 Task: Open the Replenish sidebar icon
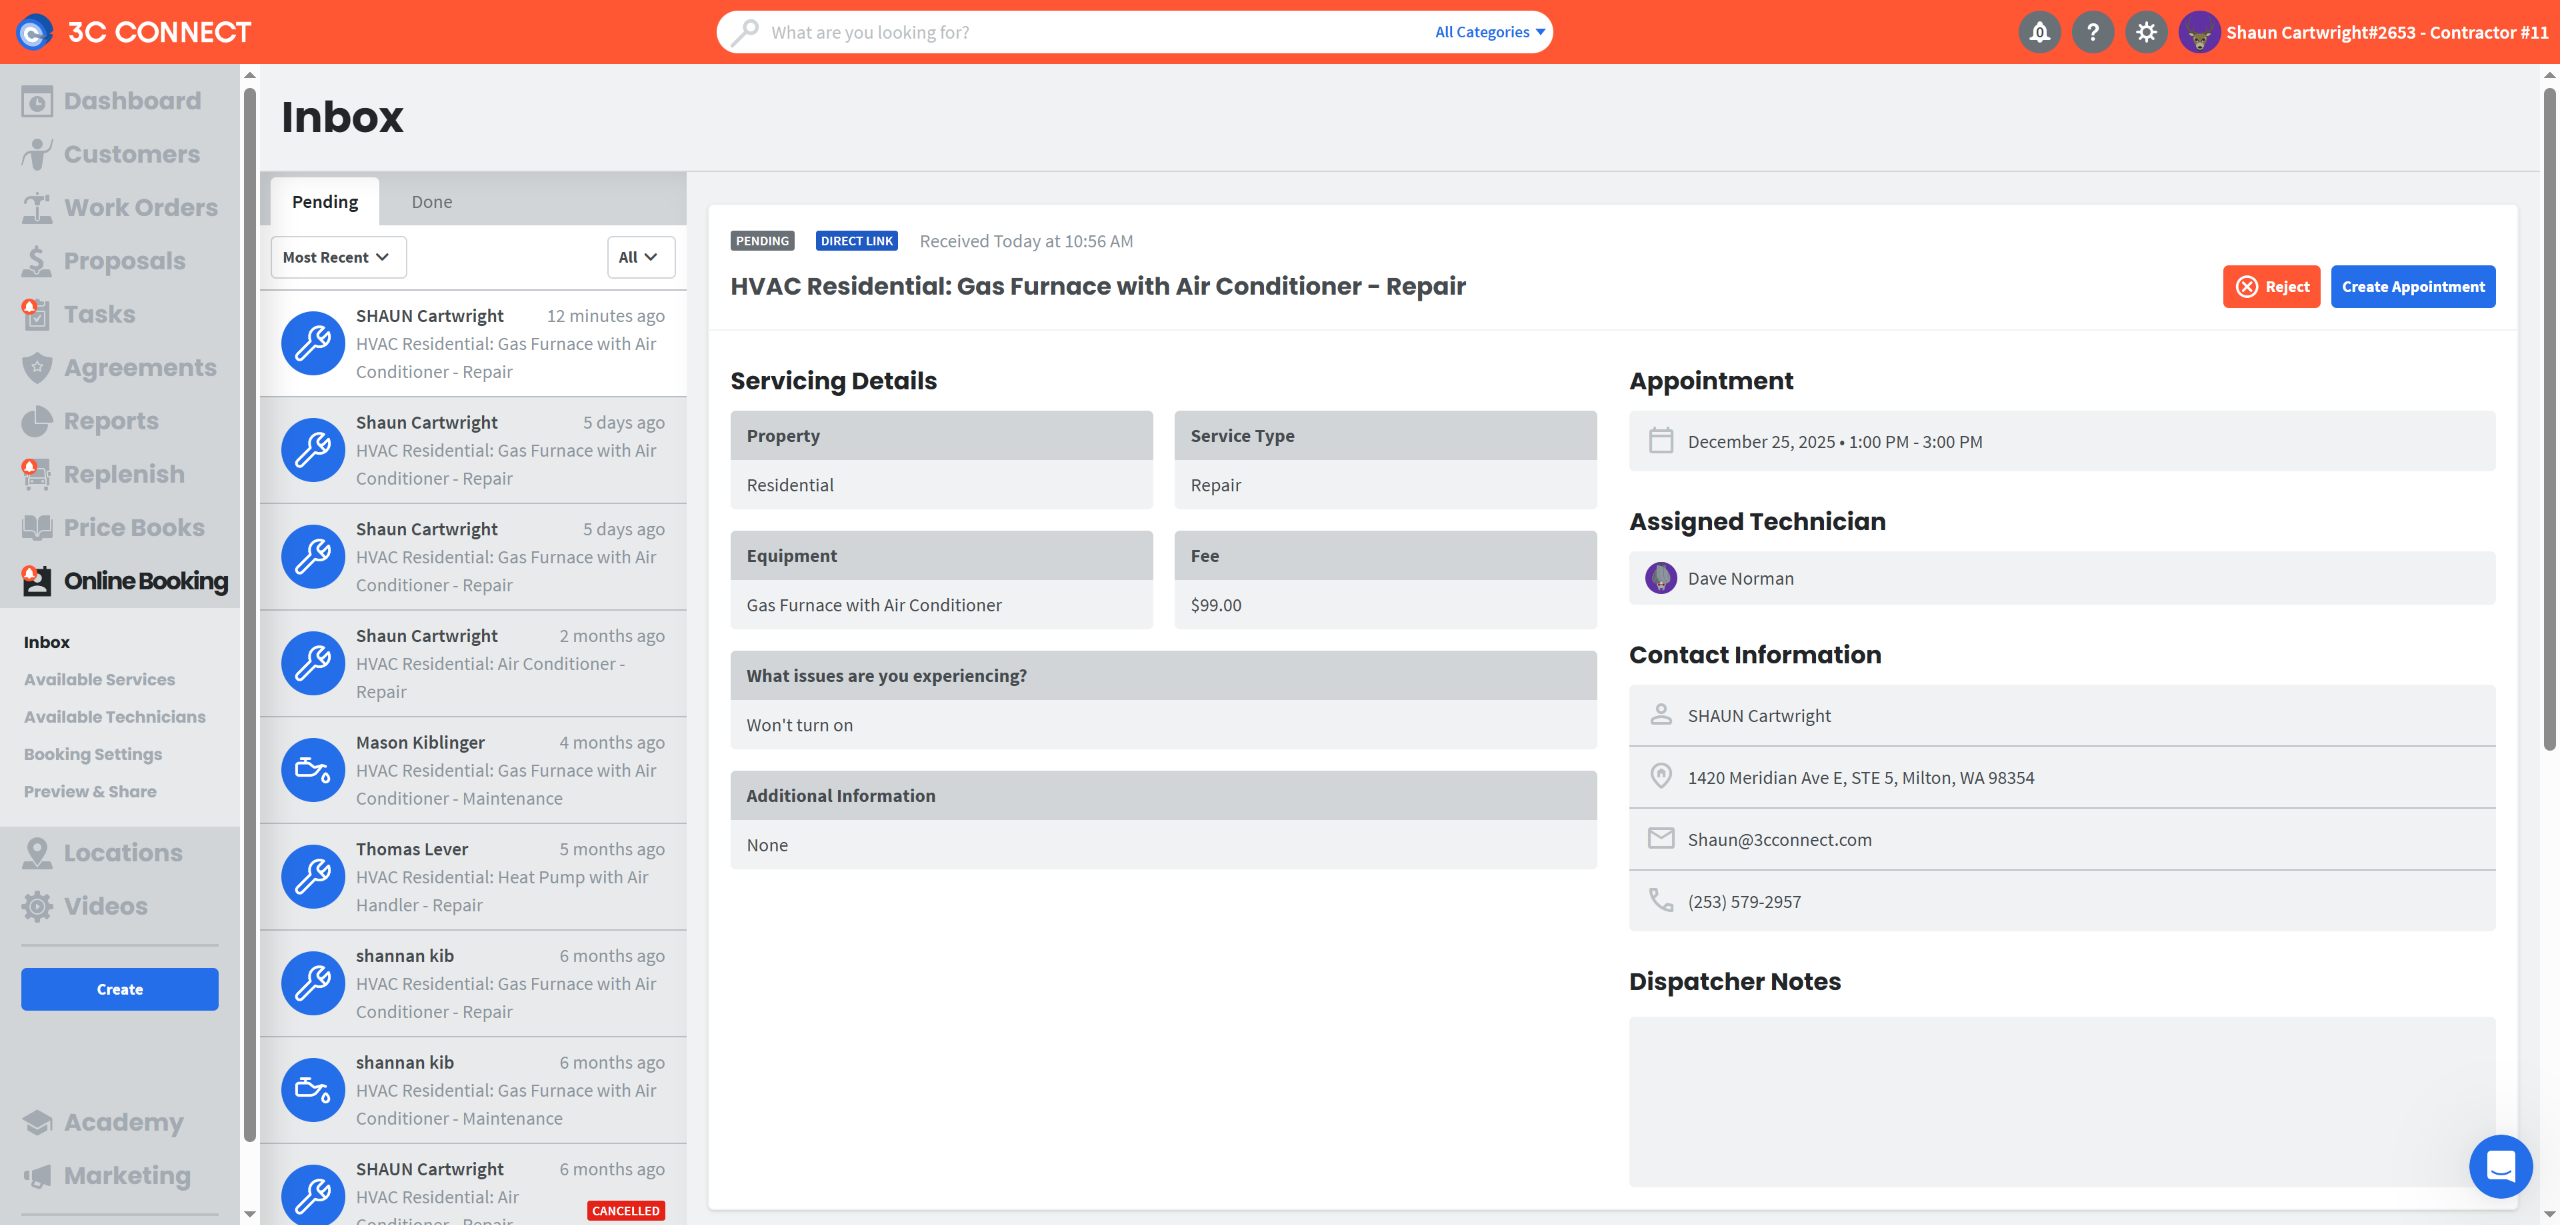coord(37,475)
